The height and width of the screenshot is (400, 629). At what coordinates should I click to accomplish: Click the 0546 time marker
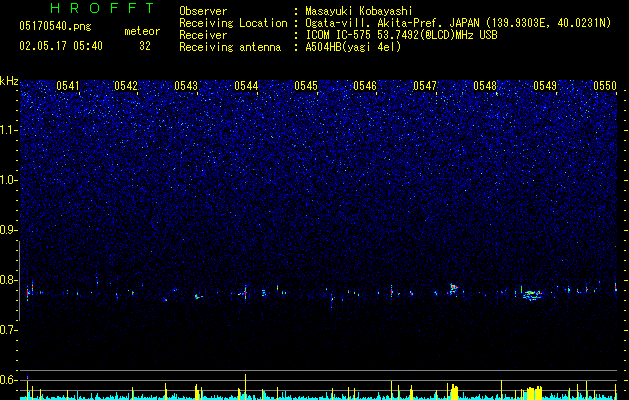point(365,86)
